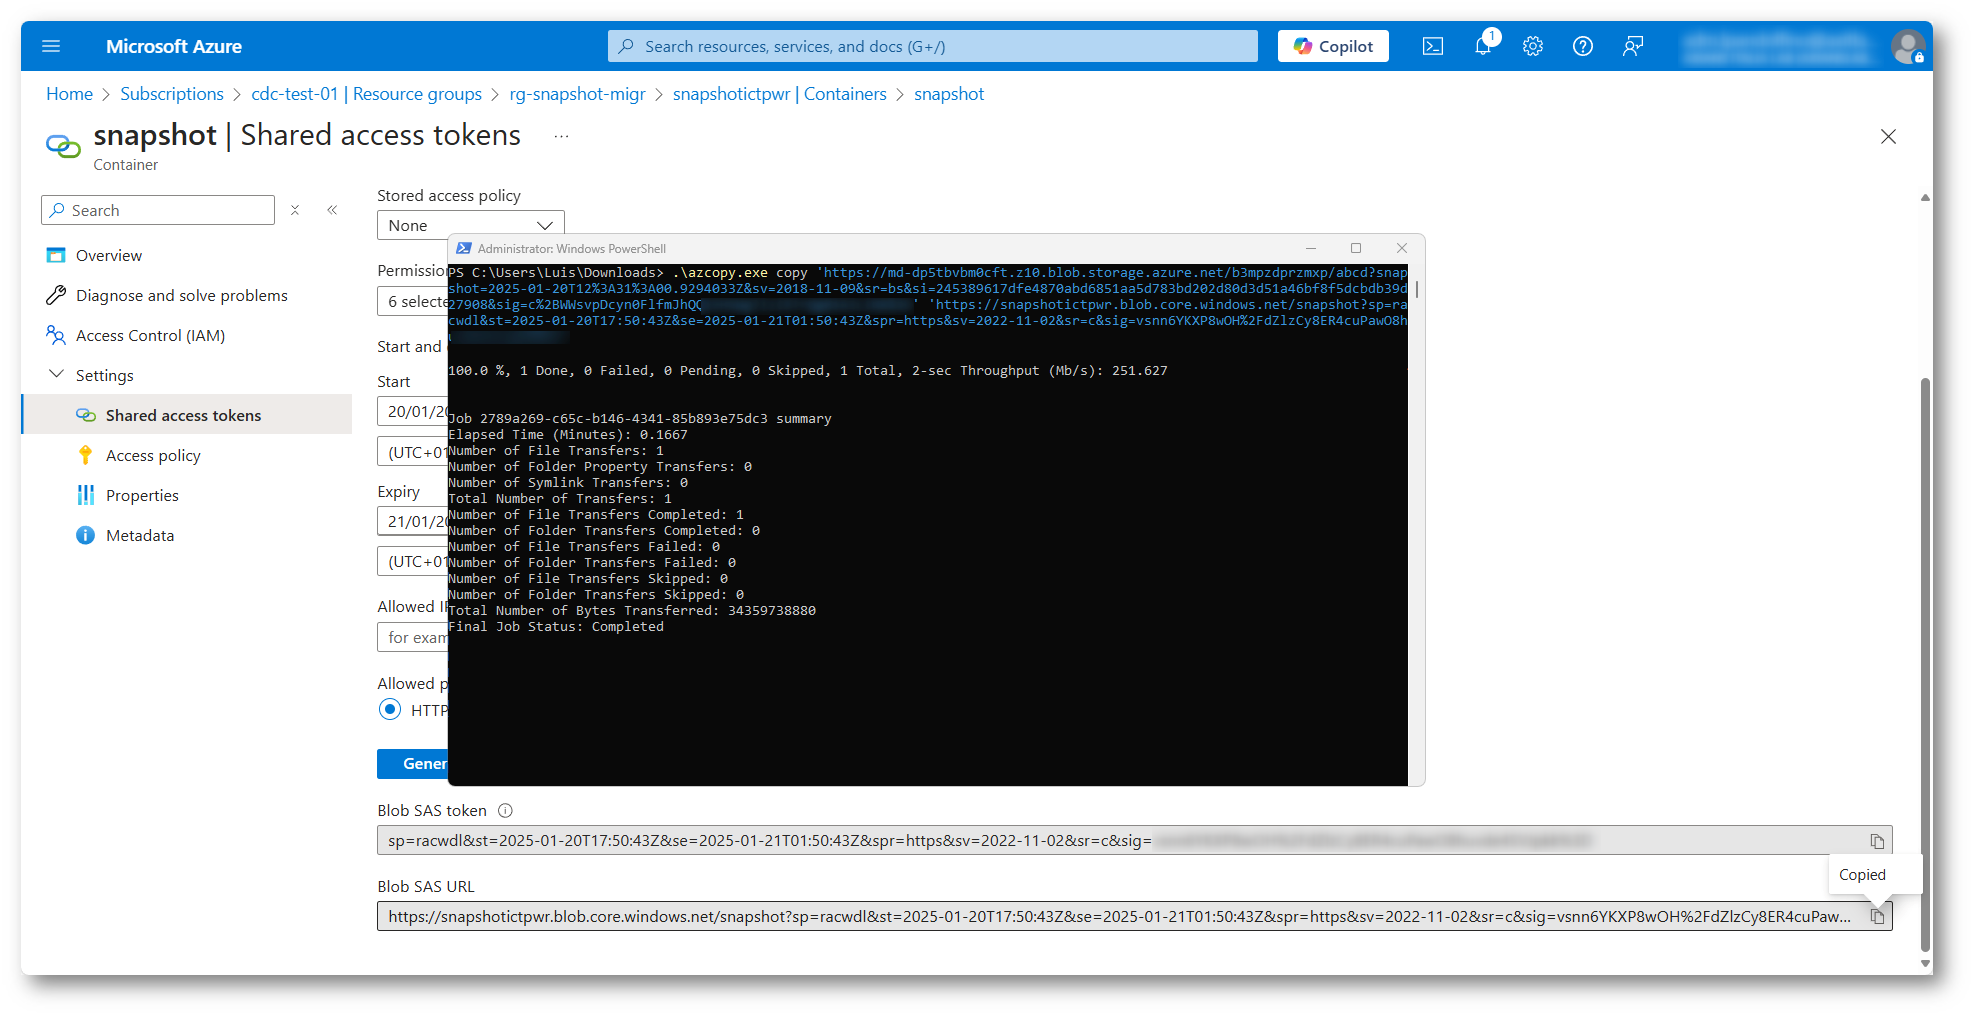Viewport: 1975px width, 1017px height.
Task: Go to Overview in sidebar
Action: click(109, 256)
